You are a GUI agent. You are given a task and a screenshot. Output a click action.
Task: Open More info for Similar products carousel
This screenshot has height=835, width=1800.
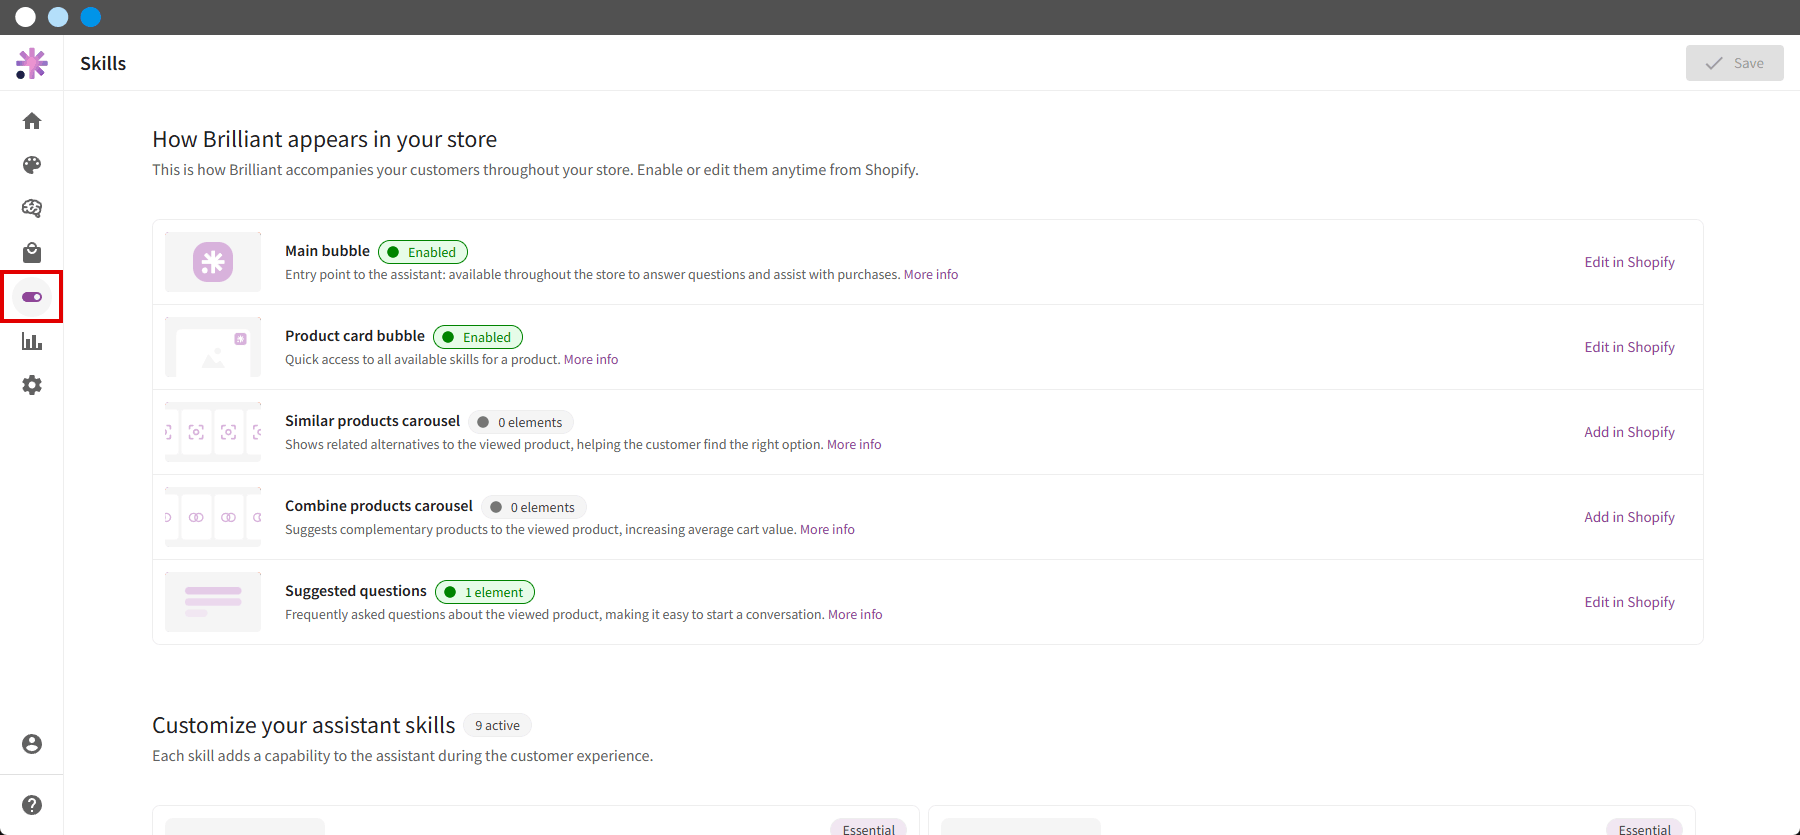pyautogui.click(x=854, y=445)
